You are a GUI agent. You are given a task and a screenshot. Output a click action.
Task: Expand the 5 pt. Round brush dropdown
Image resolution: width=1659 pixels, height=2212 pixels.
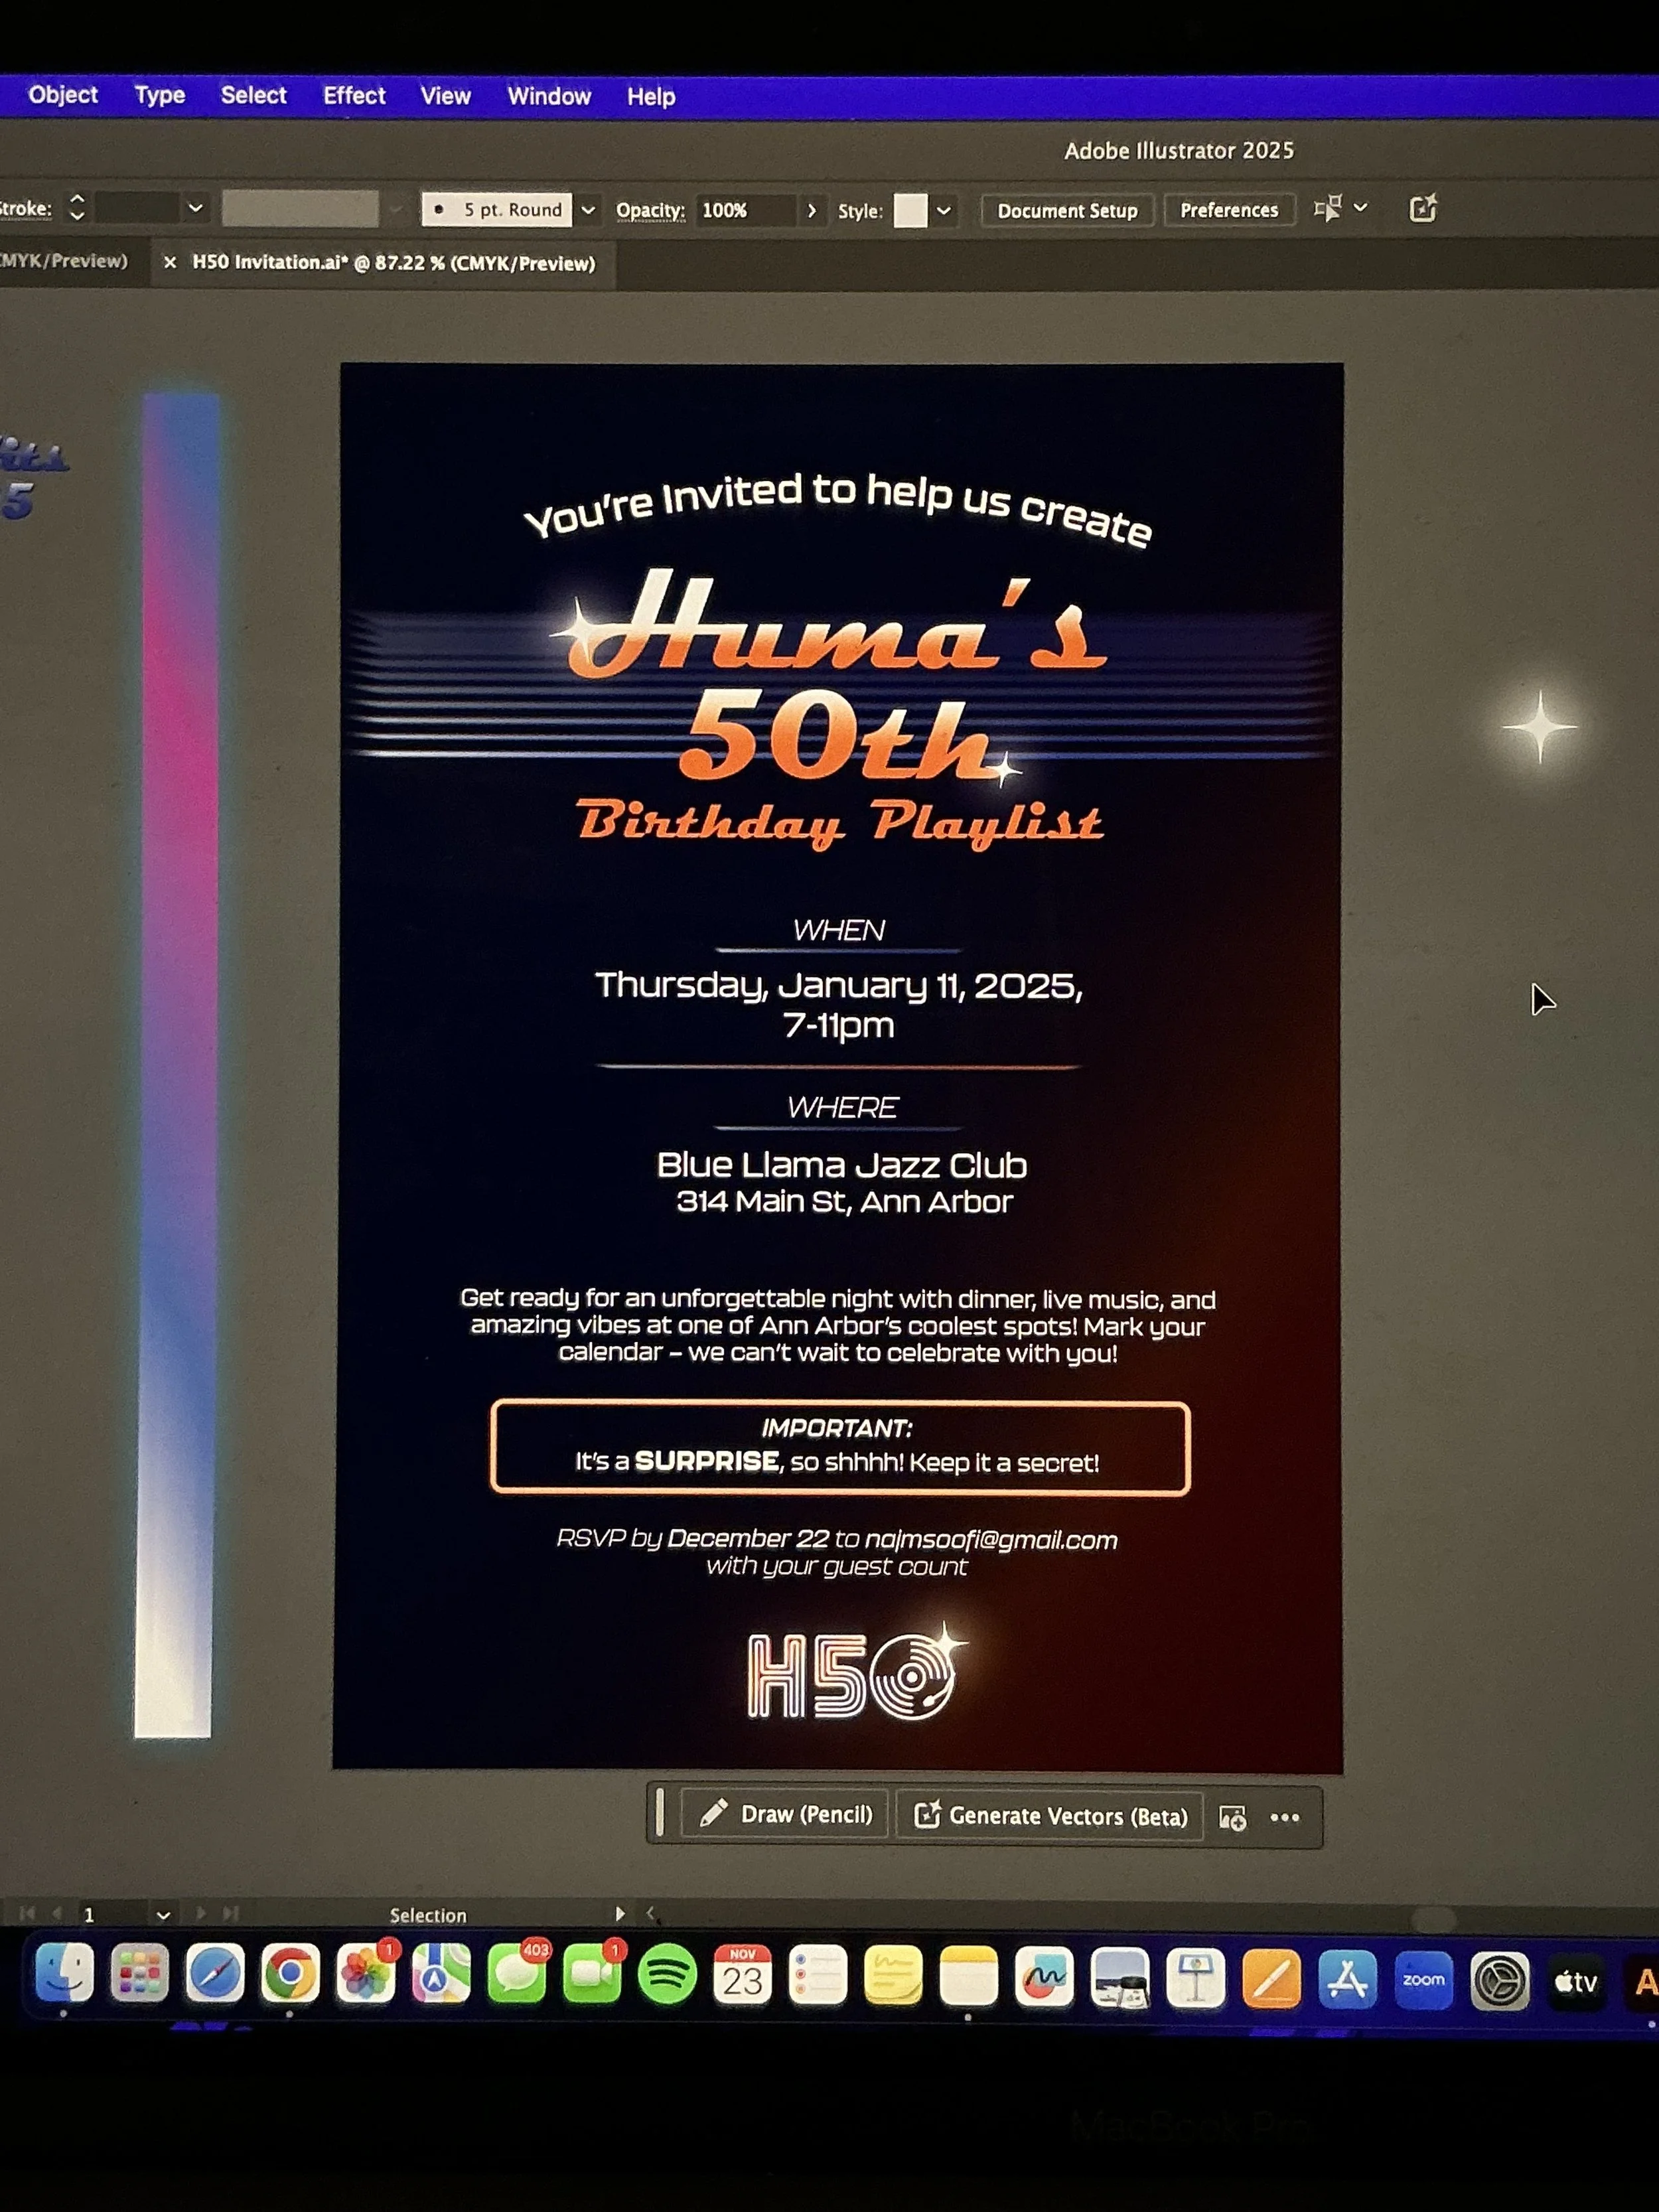pos(588,210)
